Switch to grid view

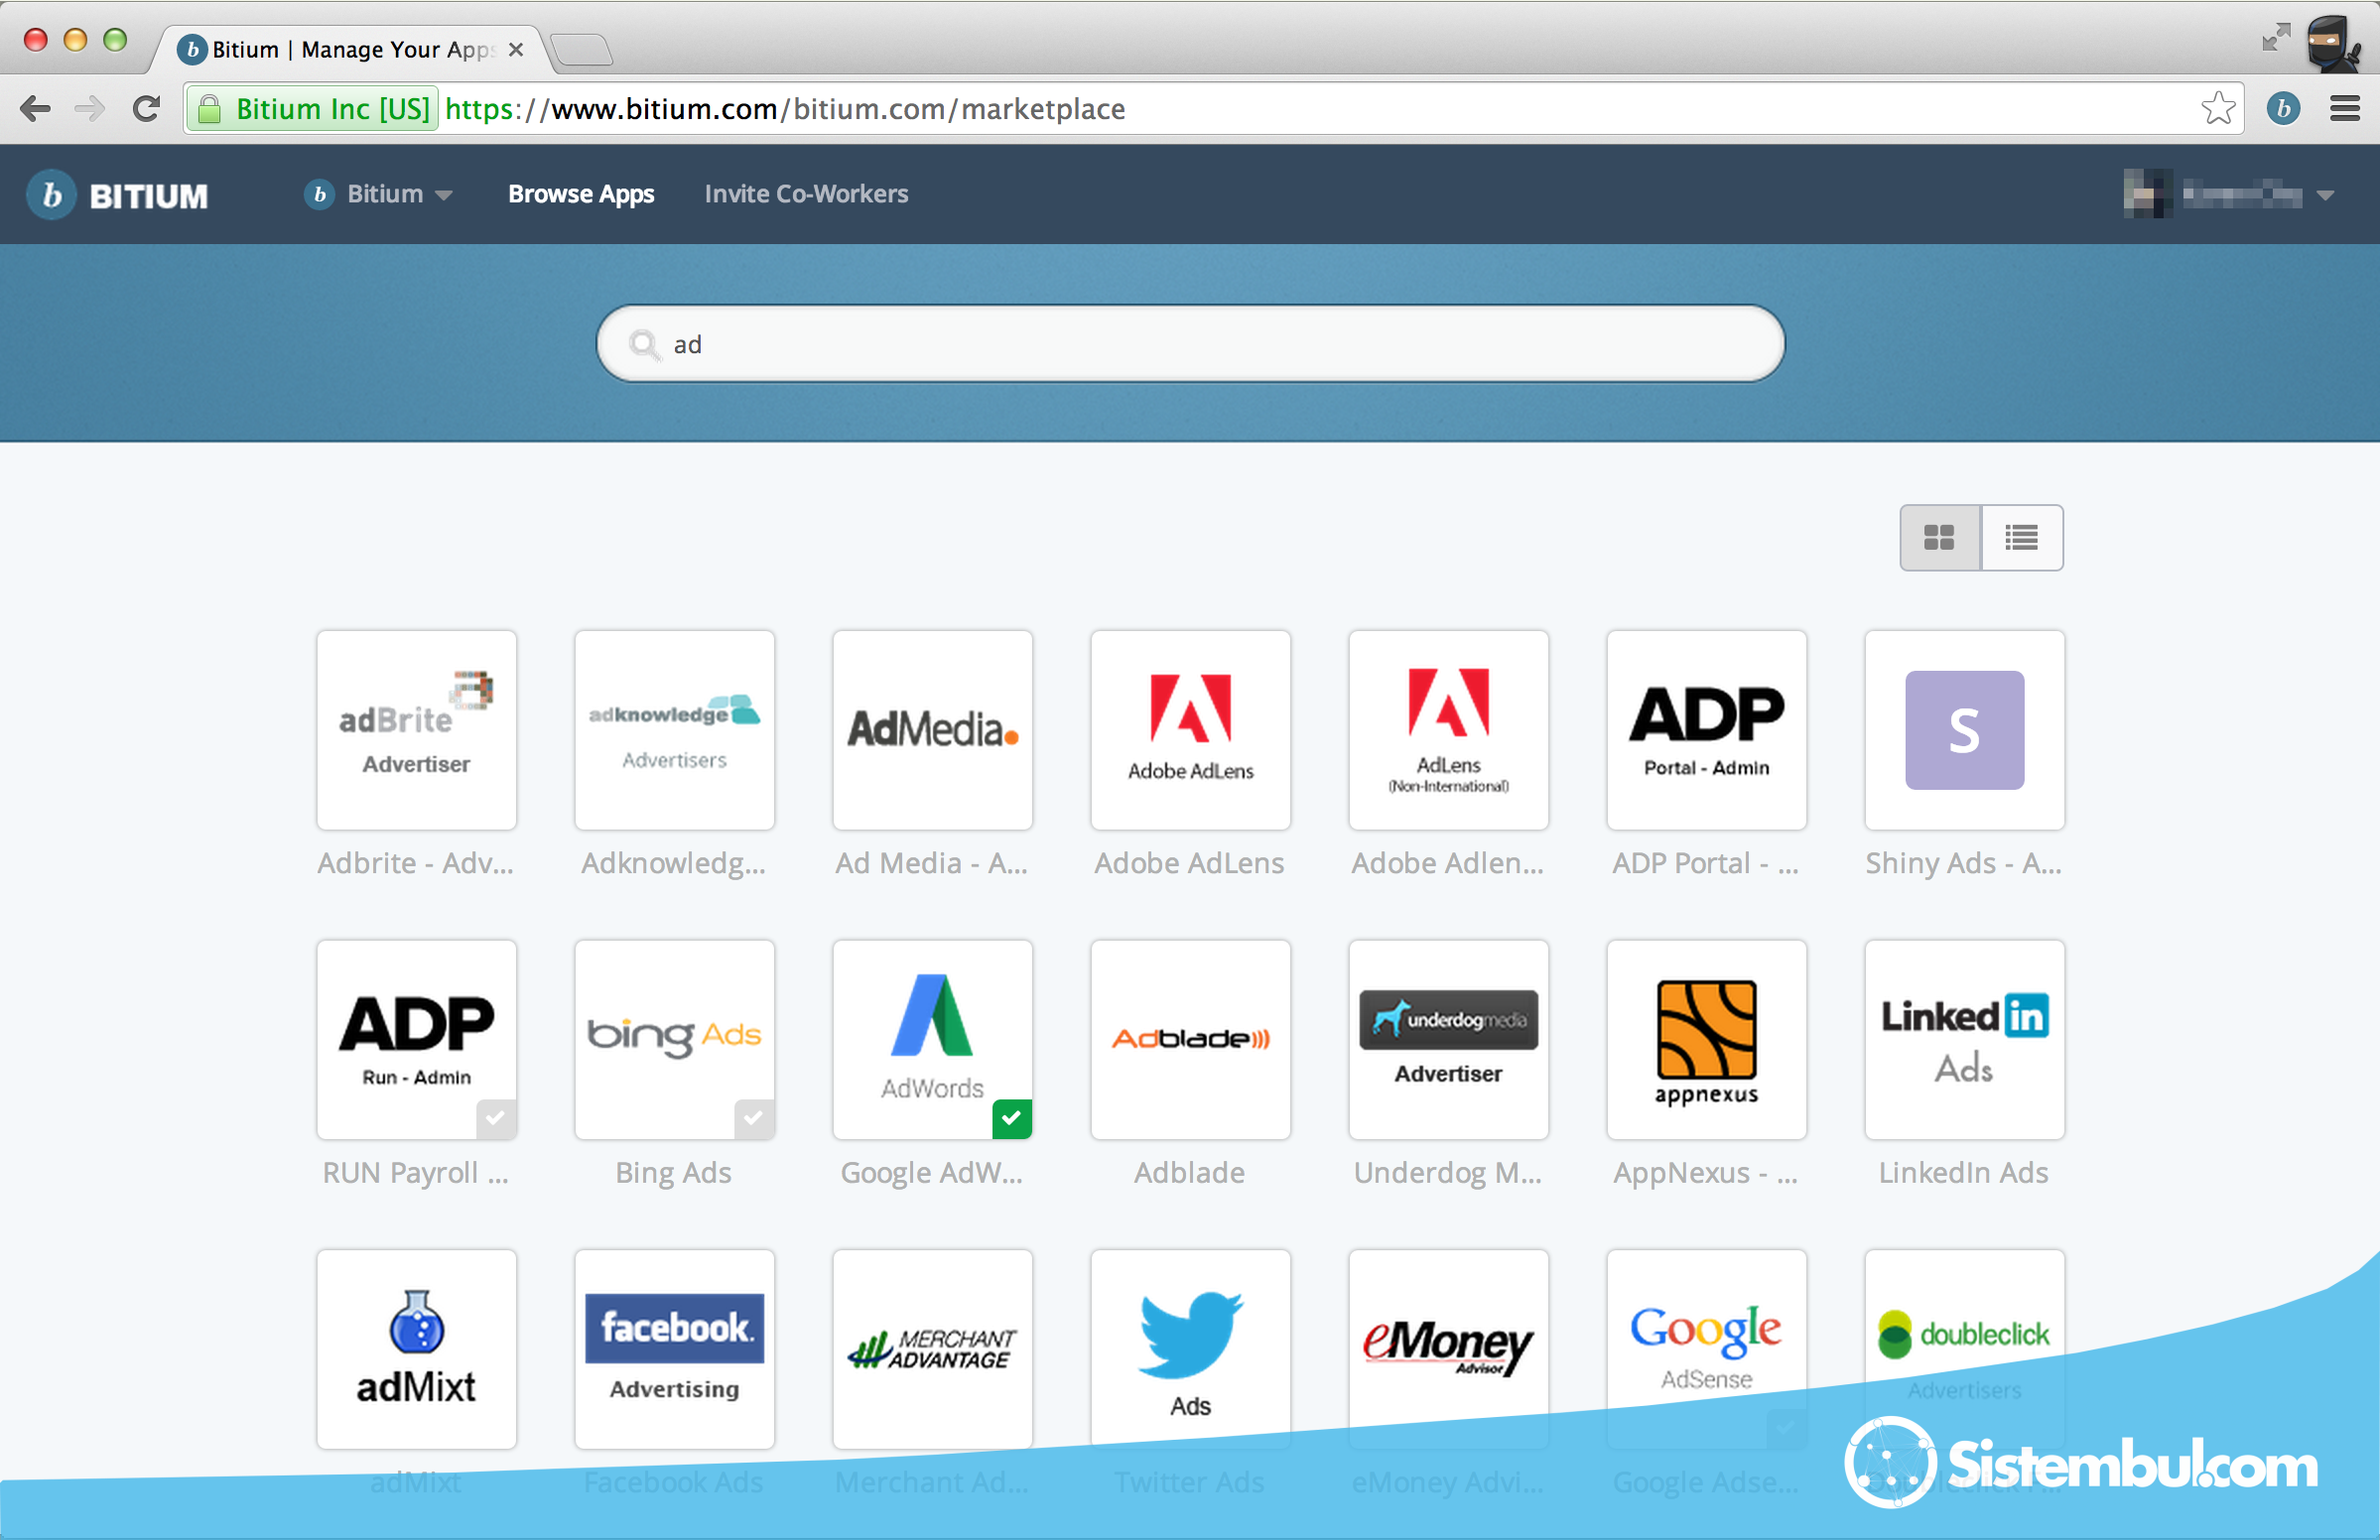click(x=1939, y=538)
